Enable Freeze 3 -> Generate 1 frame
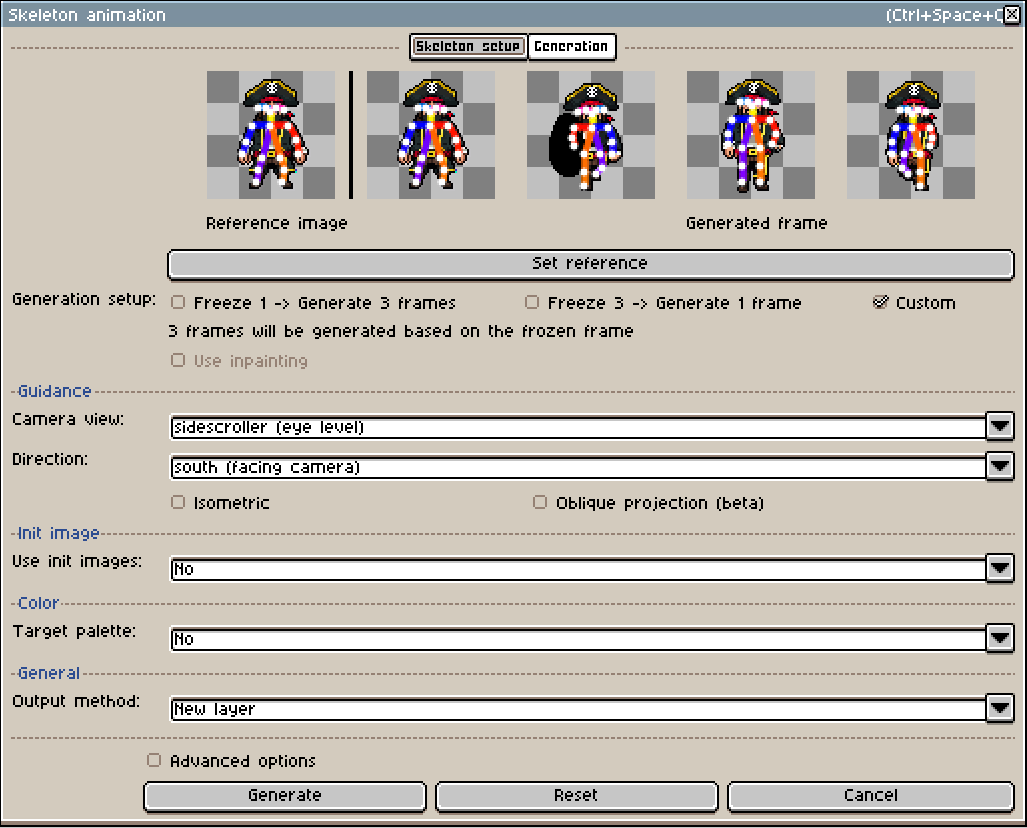Image resolution: width=1027 pixels, height=828 pixels. tap(531, 302)
